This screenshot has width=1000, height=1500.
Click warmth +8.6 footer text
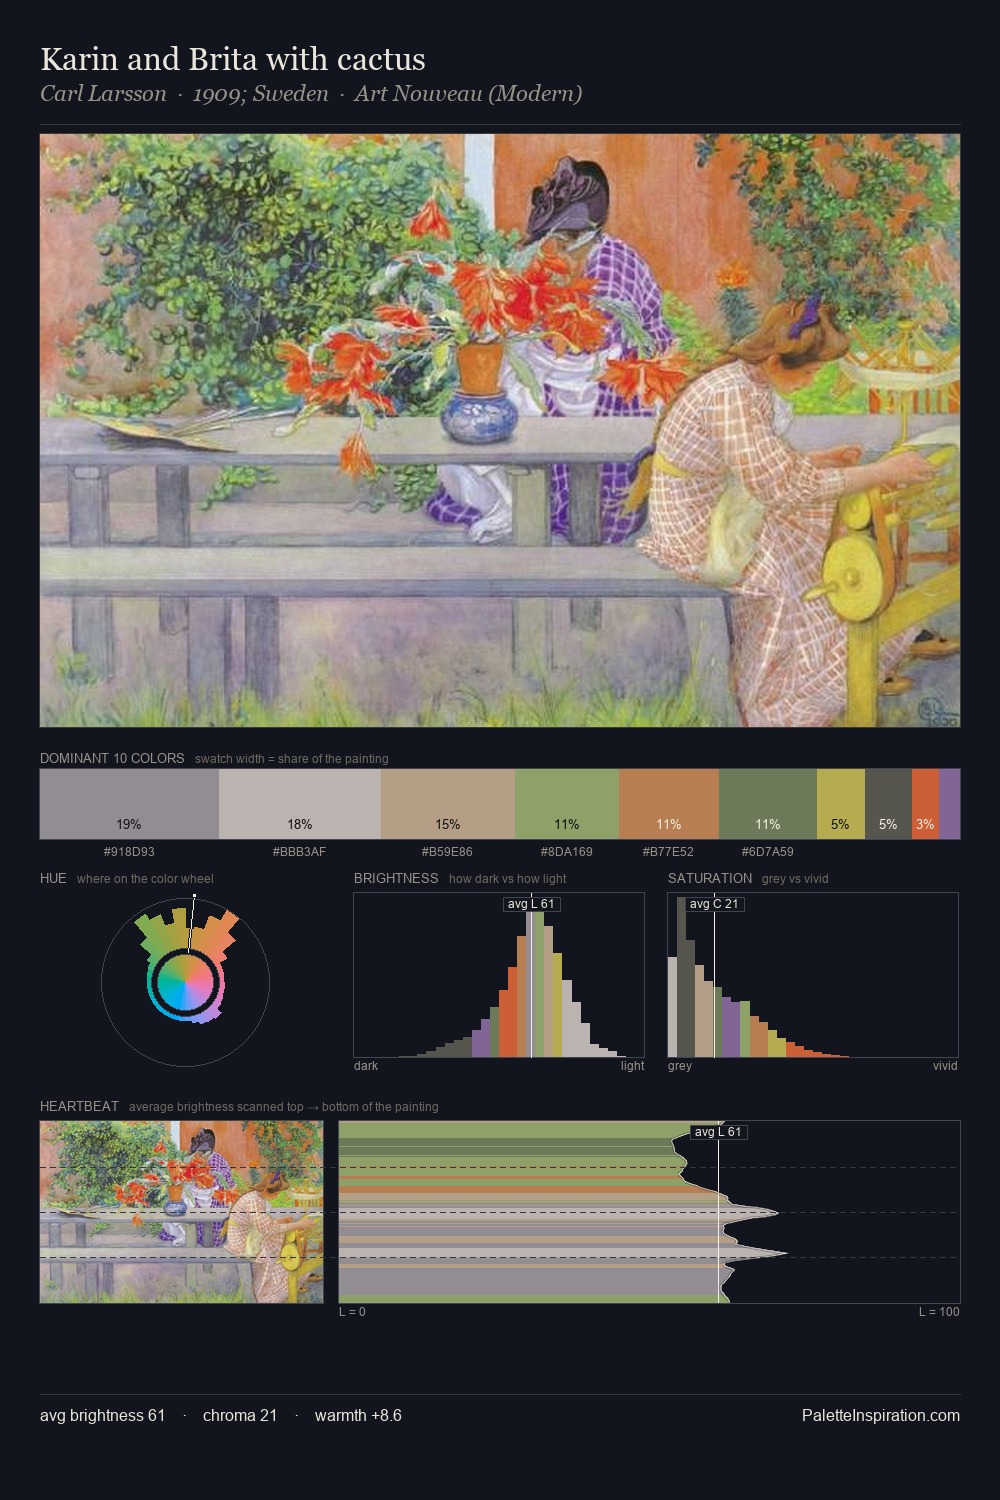pyautogui.click(x=358, y=1415)
